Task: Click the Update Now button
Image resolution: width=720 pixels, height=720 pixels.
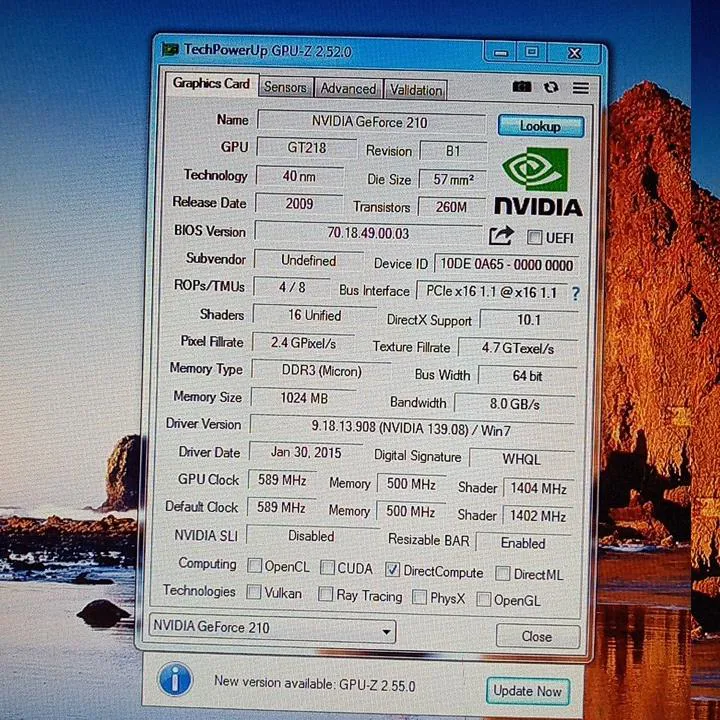Action: click(x=528, y=691)
